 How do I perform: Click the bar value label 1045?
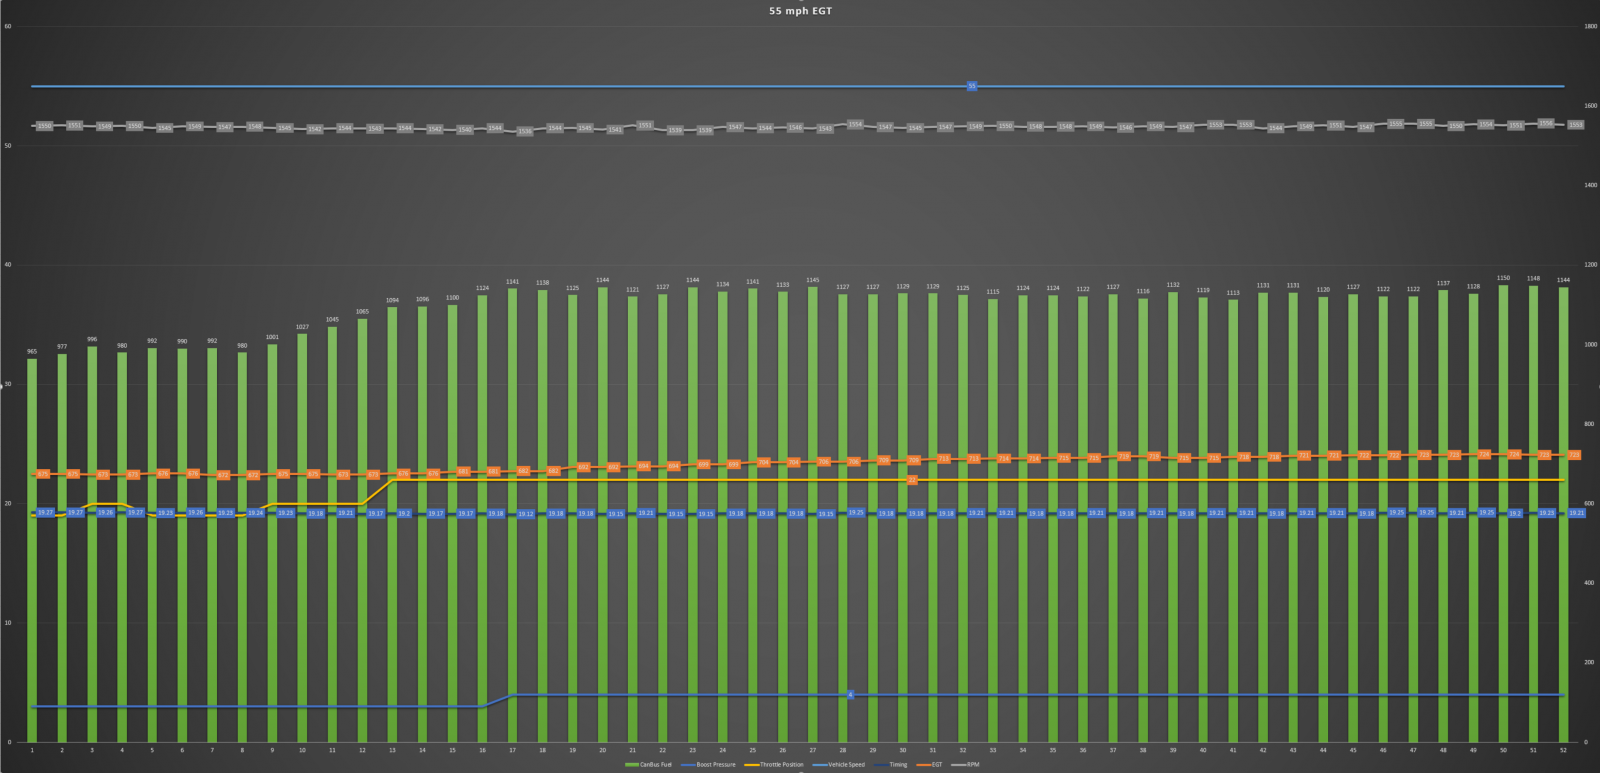332,320
